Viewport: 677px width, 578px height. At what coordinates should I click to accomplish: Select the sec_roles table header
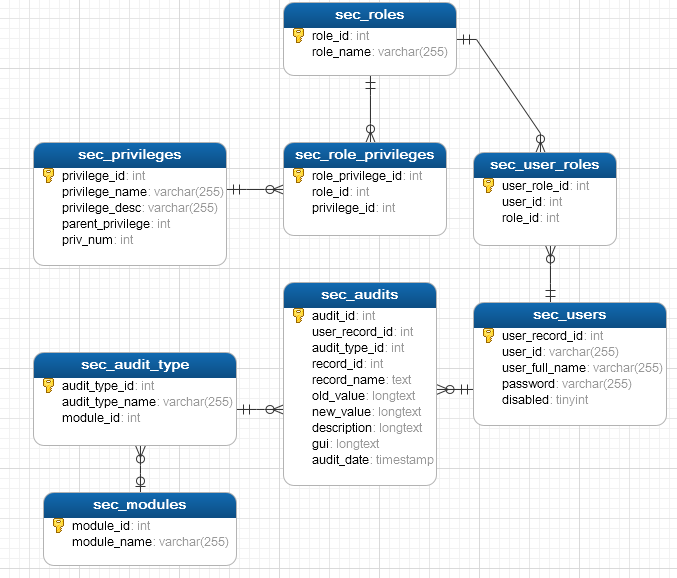(370, 15)
